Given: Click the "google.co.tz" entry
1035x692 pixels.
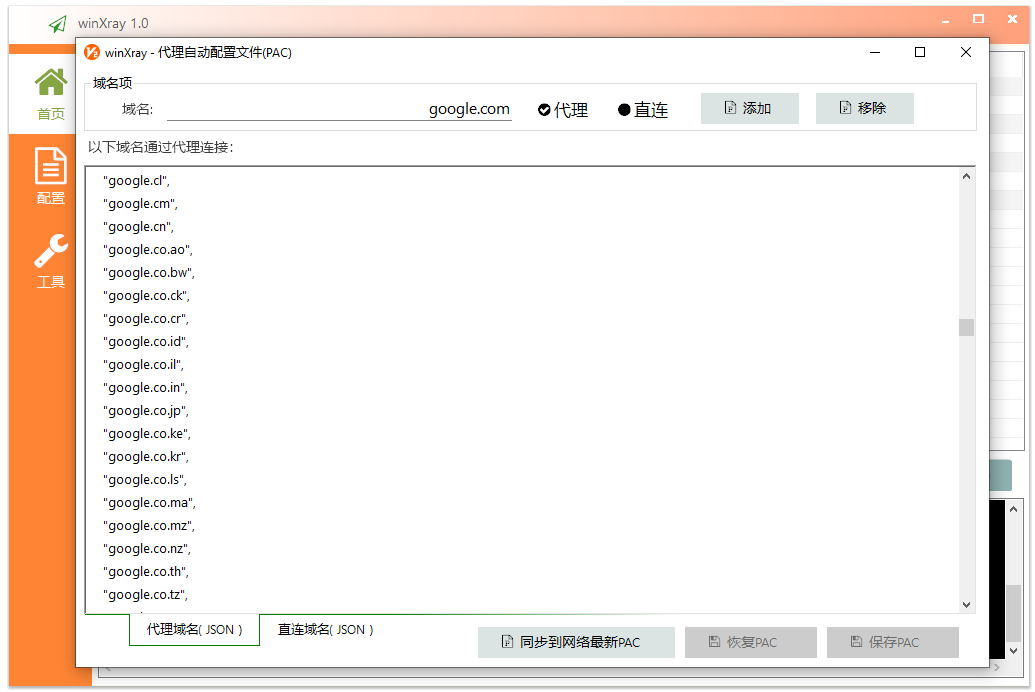Looking at the screenshot, I should pyautogui.click(x=145, y=596).
